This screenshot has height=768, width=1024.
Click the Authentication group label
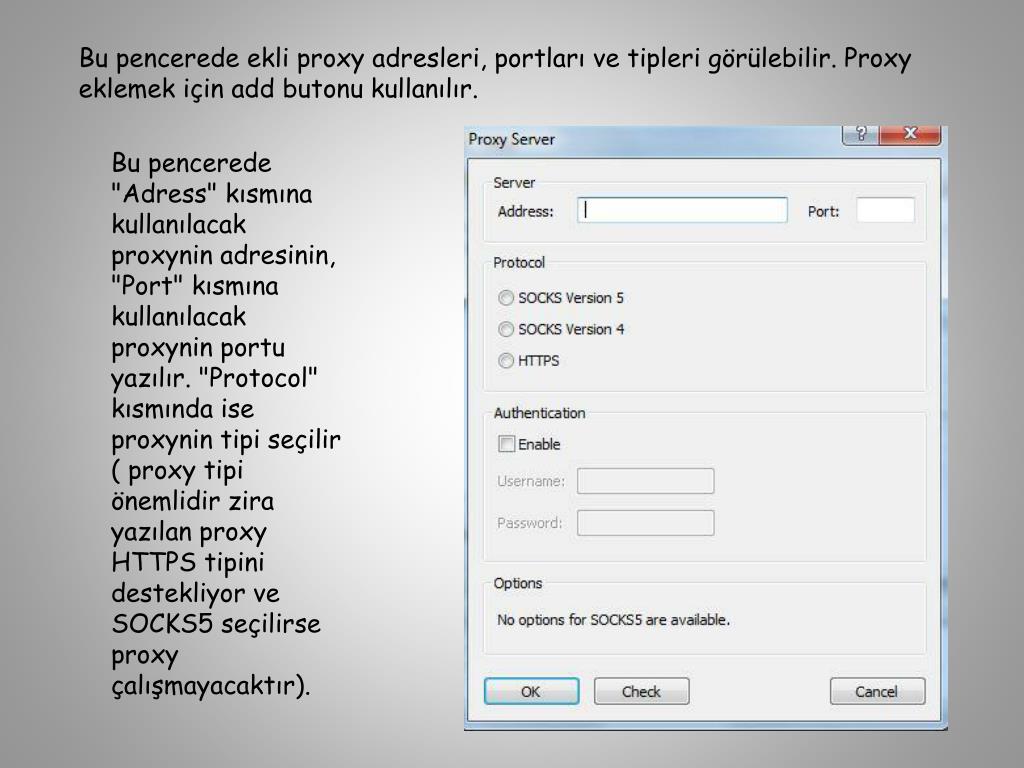click(539, 413)
